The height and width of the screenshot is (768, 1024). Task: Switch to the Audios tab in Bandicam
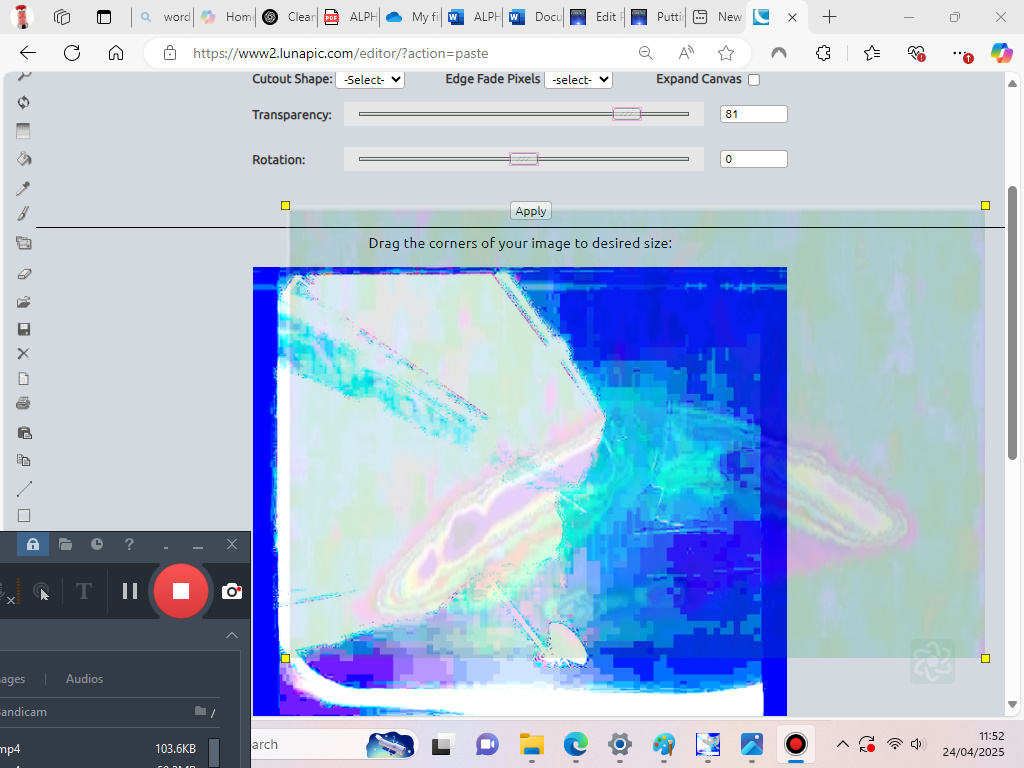84,679
